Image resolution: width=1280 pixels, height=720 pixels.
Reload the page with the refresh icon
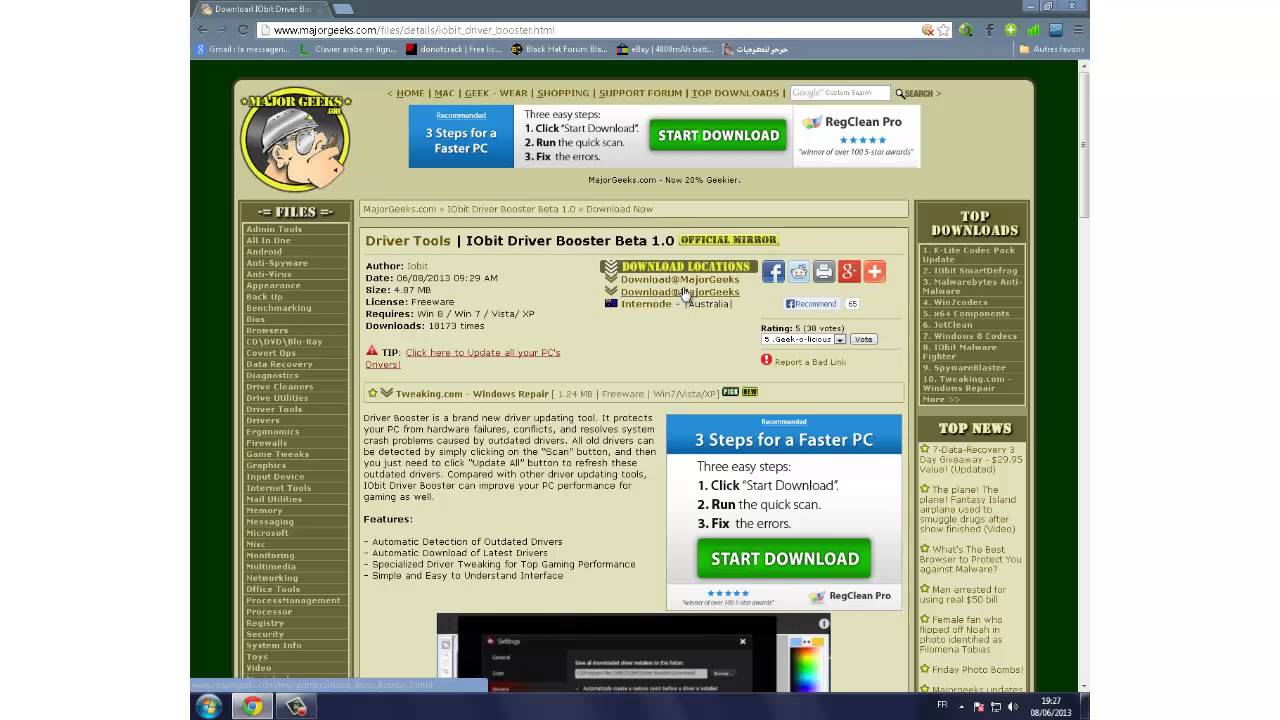(x=243, y=30)
